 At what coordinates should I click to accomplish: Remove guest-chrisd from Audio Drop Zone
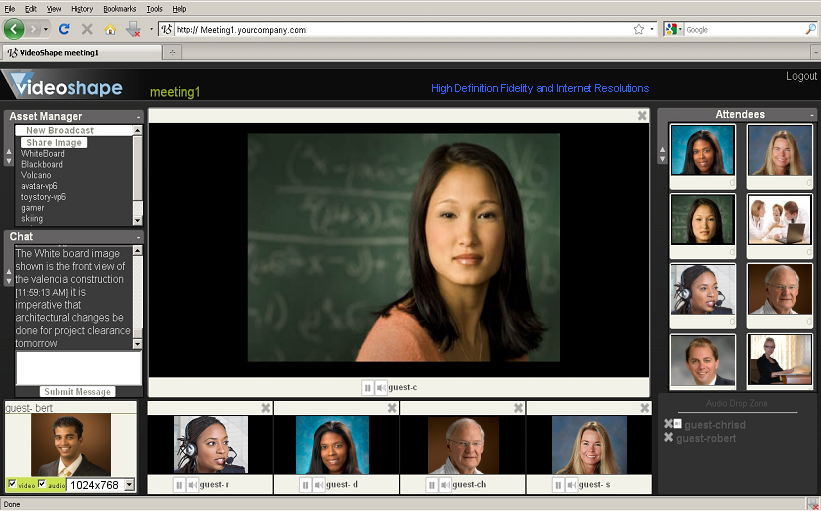coord(668,424)
